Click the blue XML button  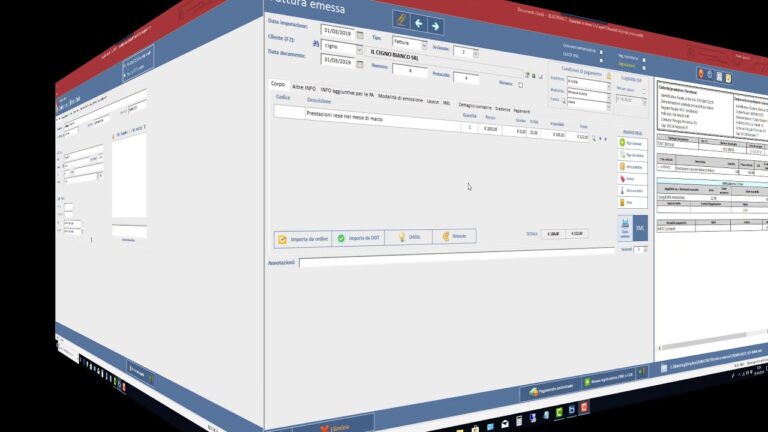pyautogui.click(x=640, y=228)
